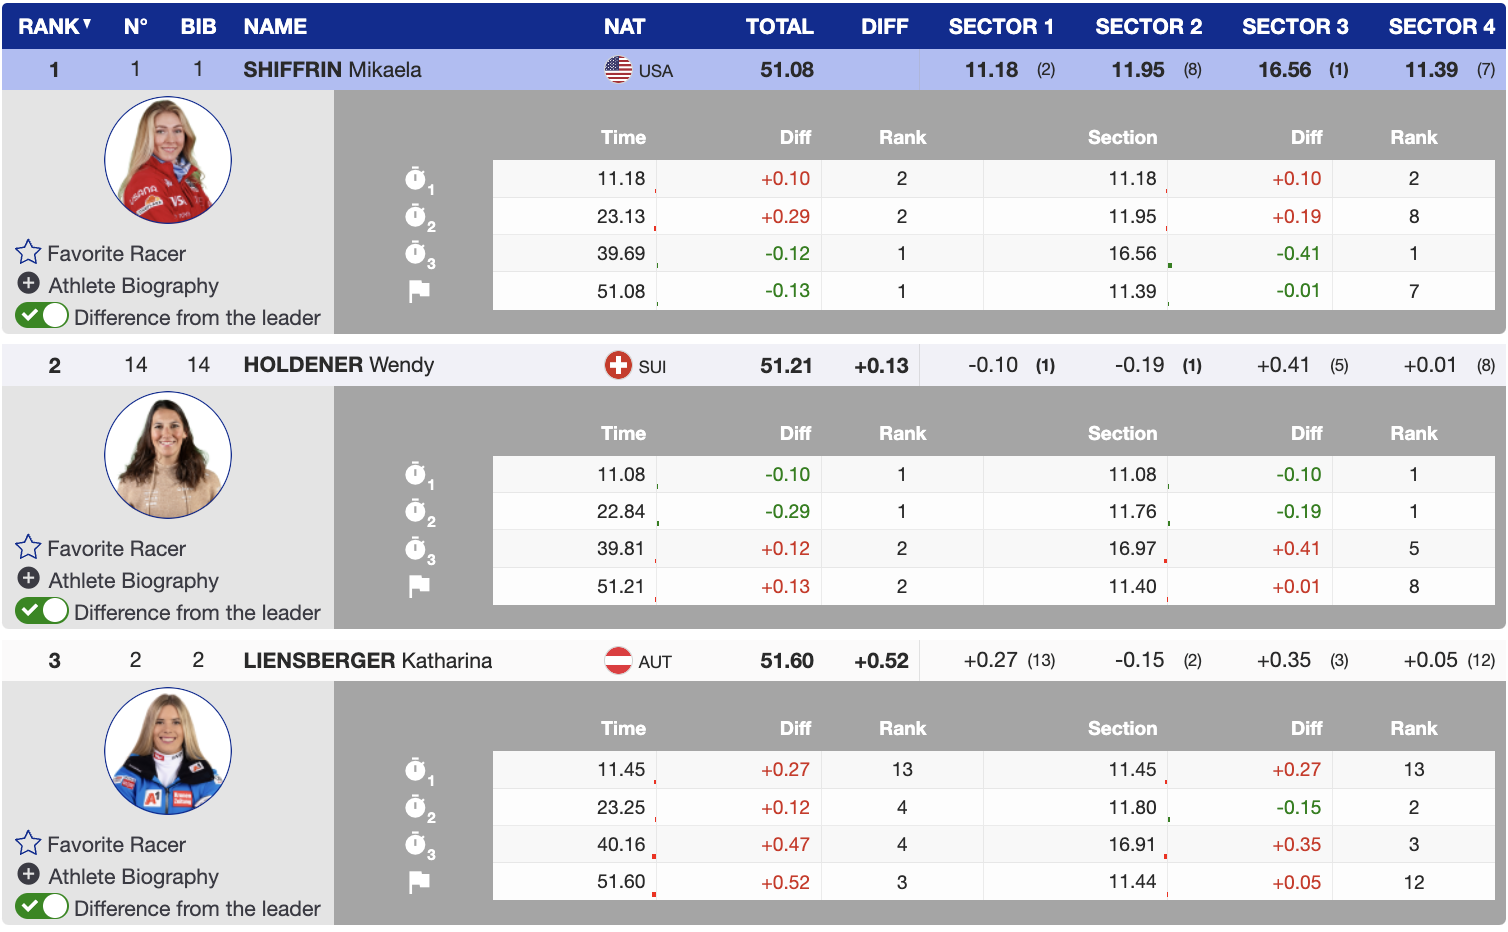Image resolution: width=1508 pixels, height=932 pixels.
Task: Expand Athlete Biography for Shiffrin
Action: 29,284
